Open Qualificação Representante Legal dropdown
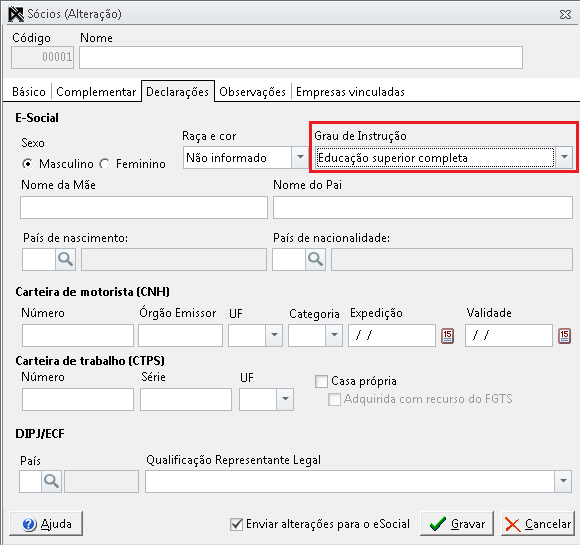The width and height of the screenshot is (580, 545). click(563, 481)
